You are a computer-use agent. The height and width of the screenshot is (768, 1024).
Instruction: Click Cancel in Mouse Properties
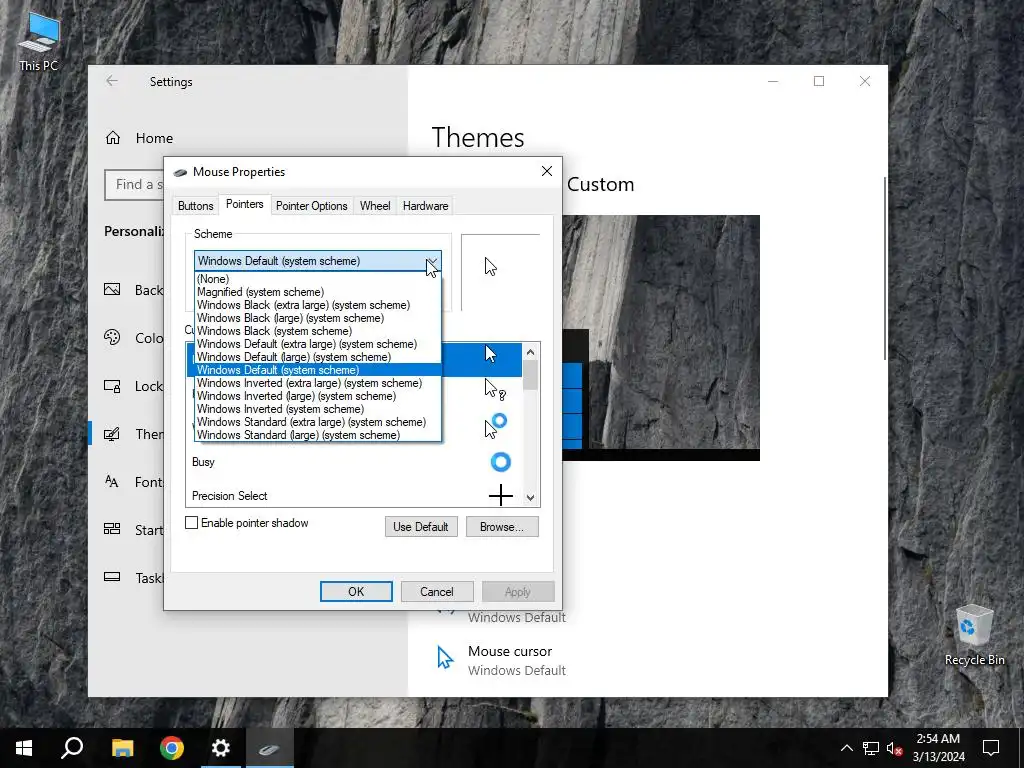436,592
